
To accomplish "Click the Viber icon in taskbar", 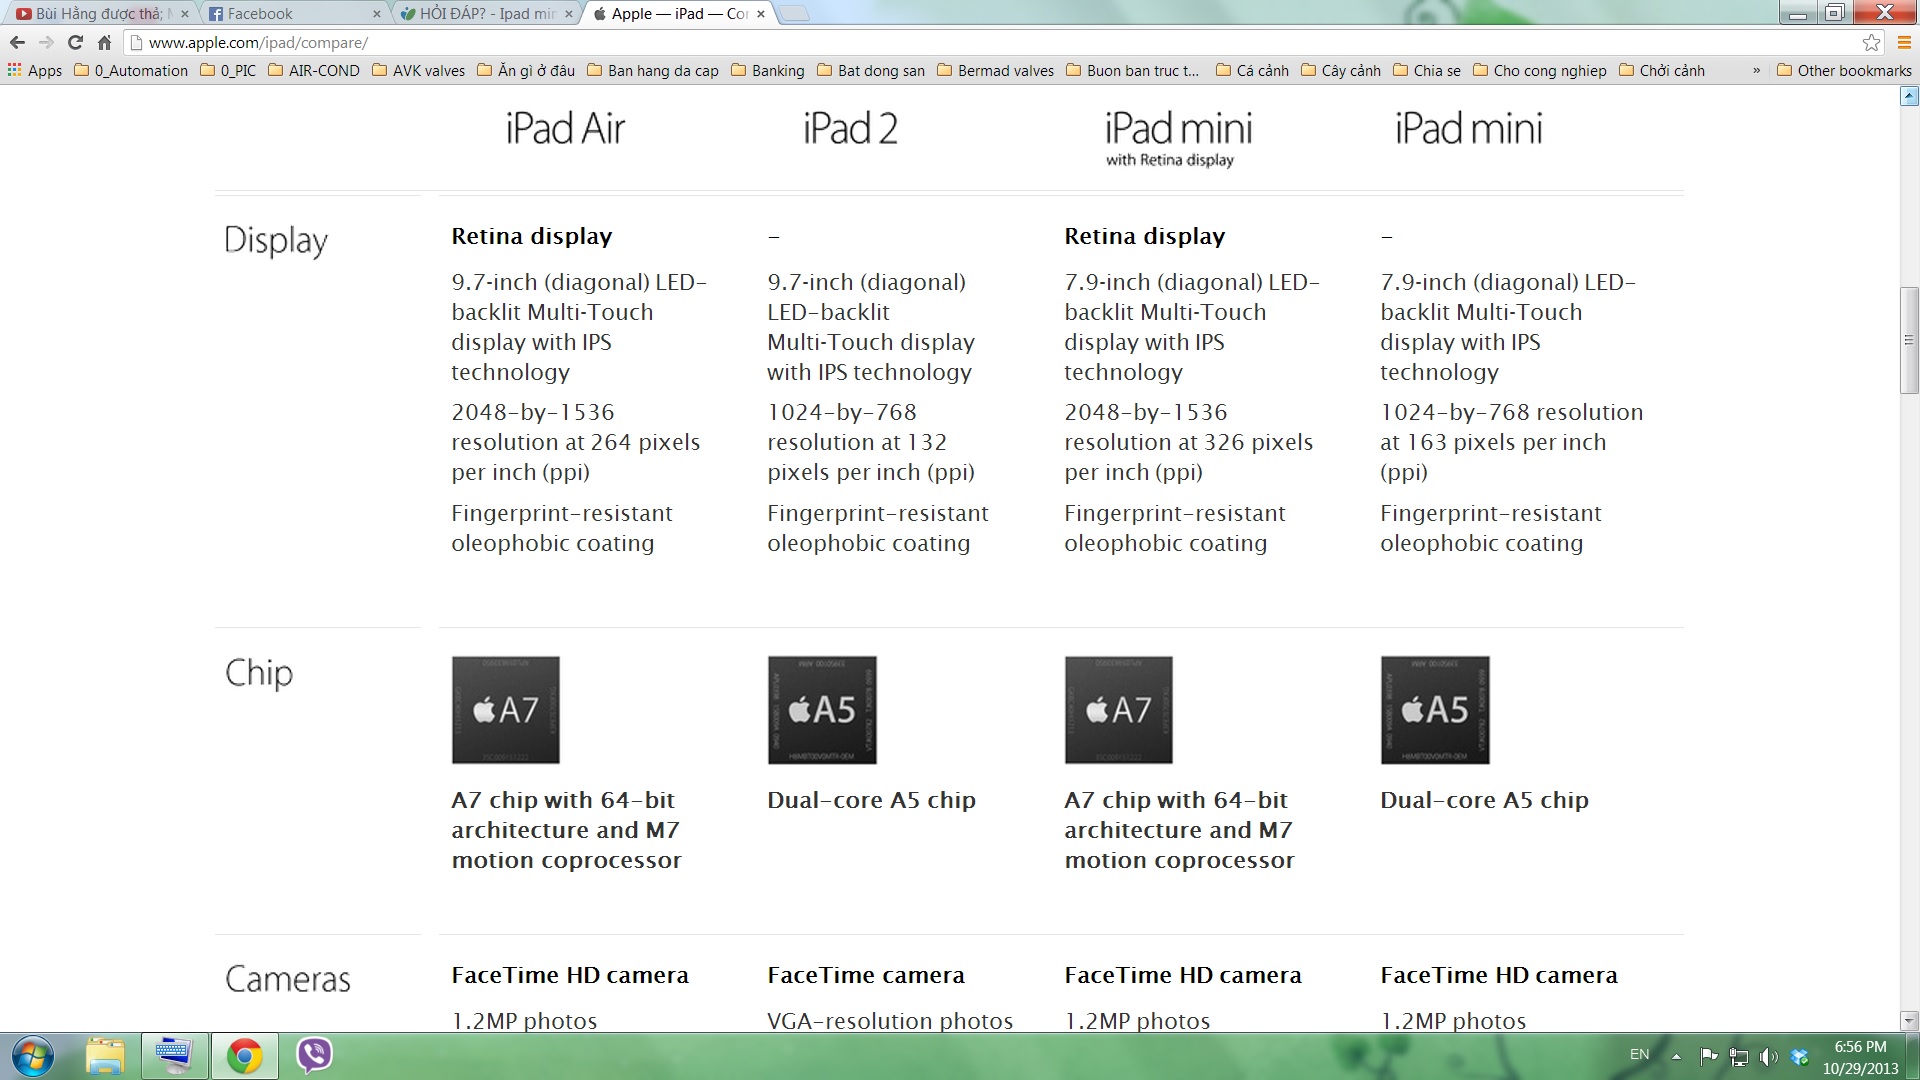I will click(x=313, y=1054).
